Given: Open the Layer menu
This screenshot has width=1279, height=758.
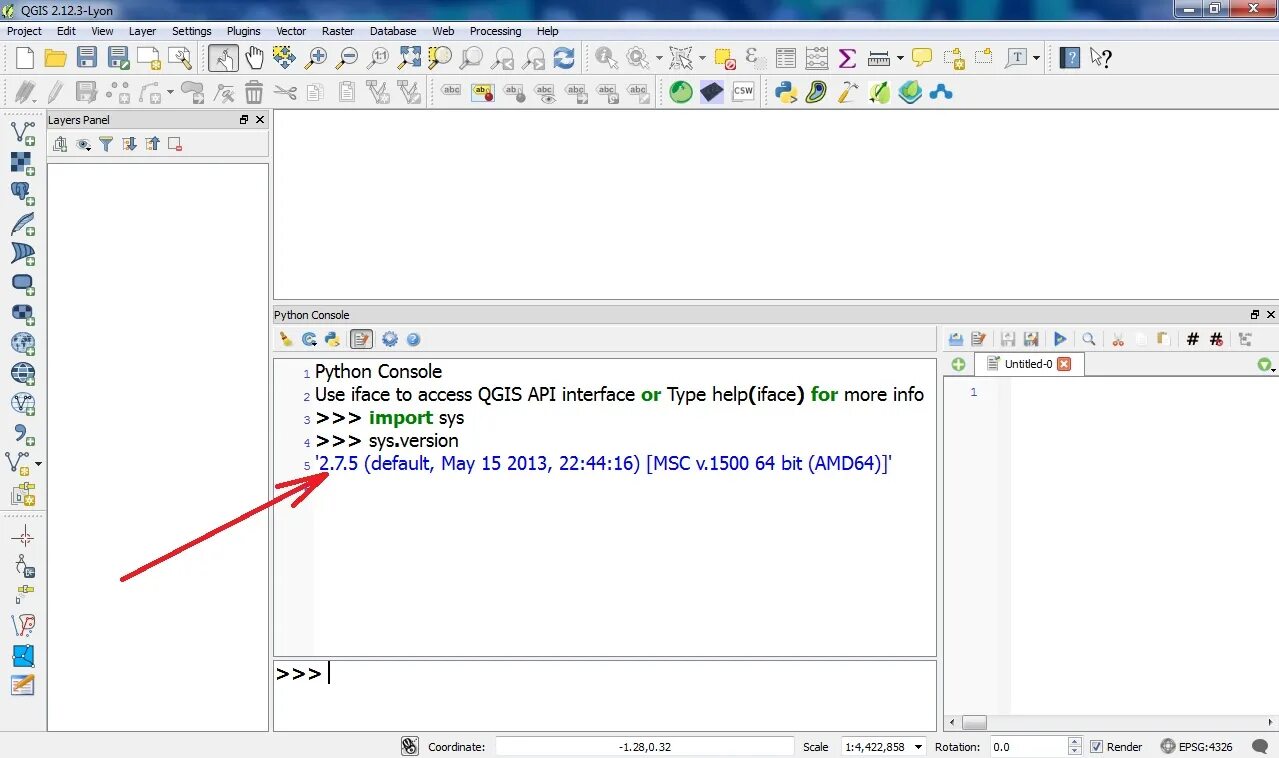Looking at the screenshot, I should tap(142, 31).
